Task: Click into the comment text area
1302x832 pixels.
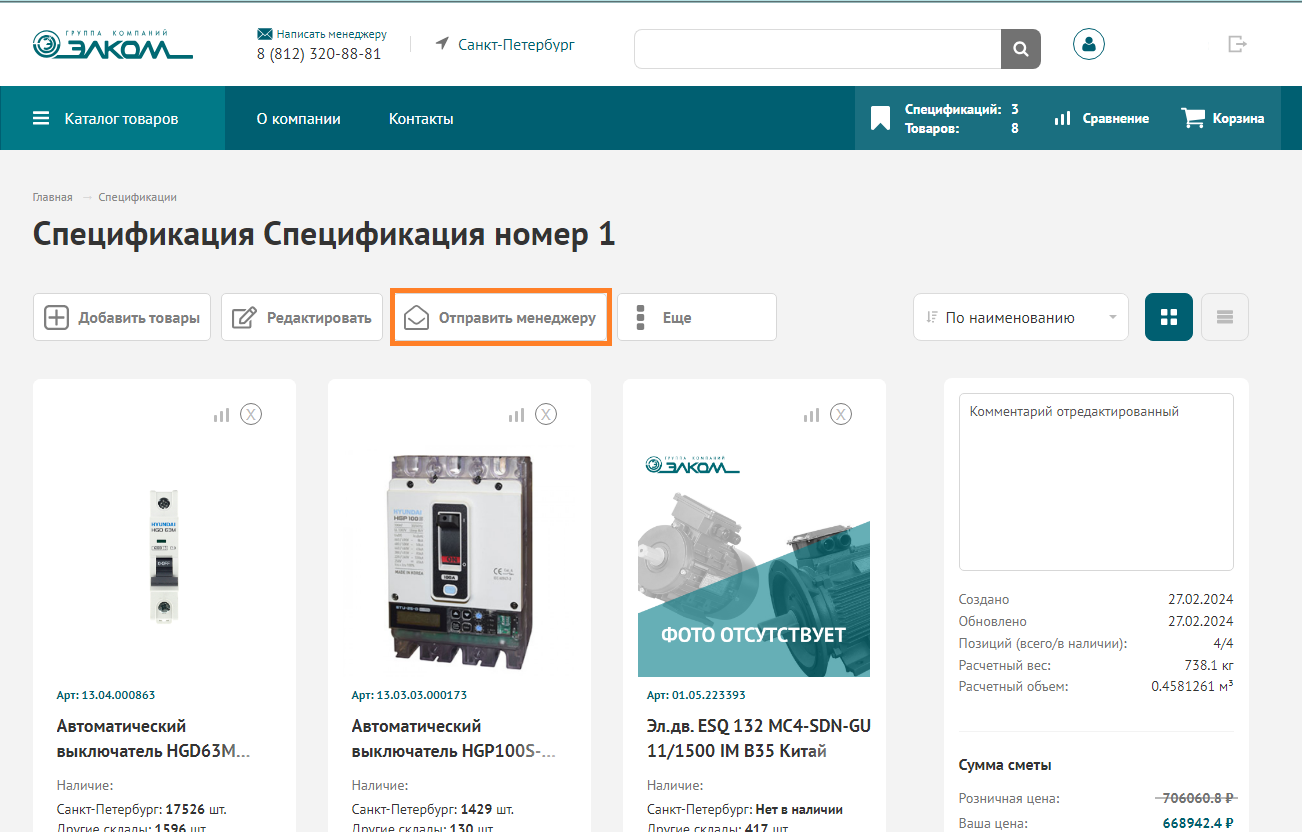Action: [1095, 480]
